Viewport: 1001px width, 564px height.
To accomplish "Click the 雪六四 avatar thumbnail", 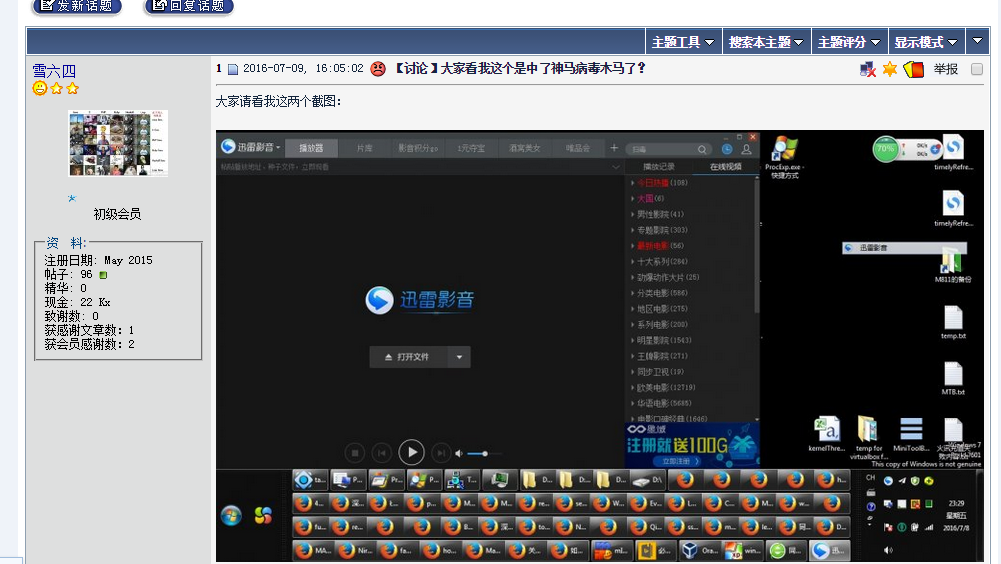I will tap(118, 143).
